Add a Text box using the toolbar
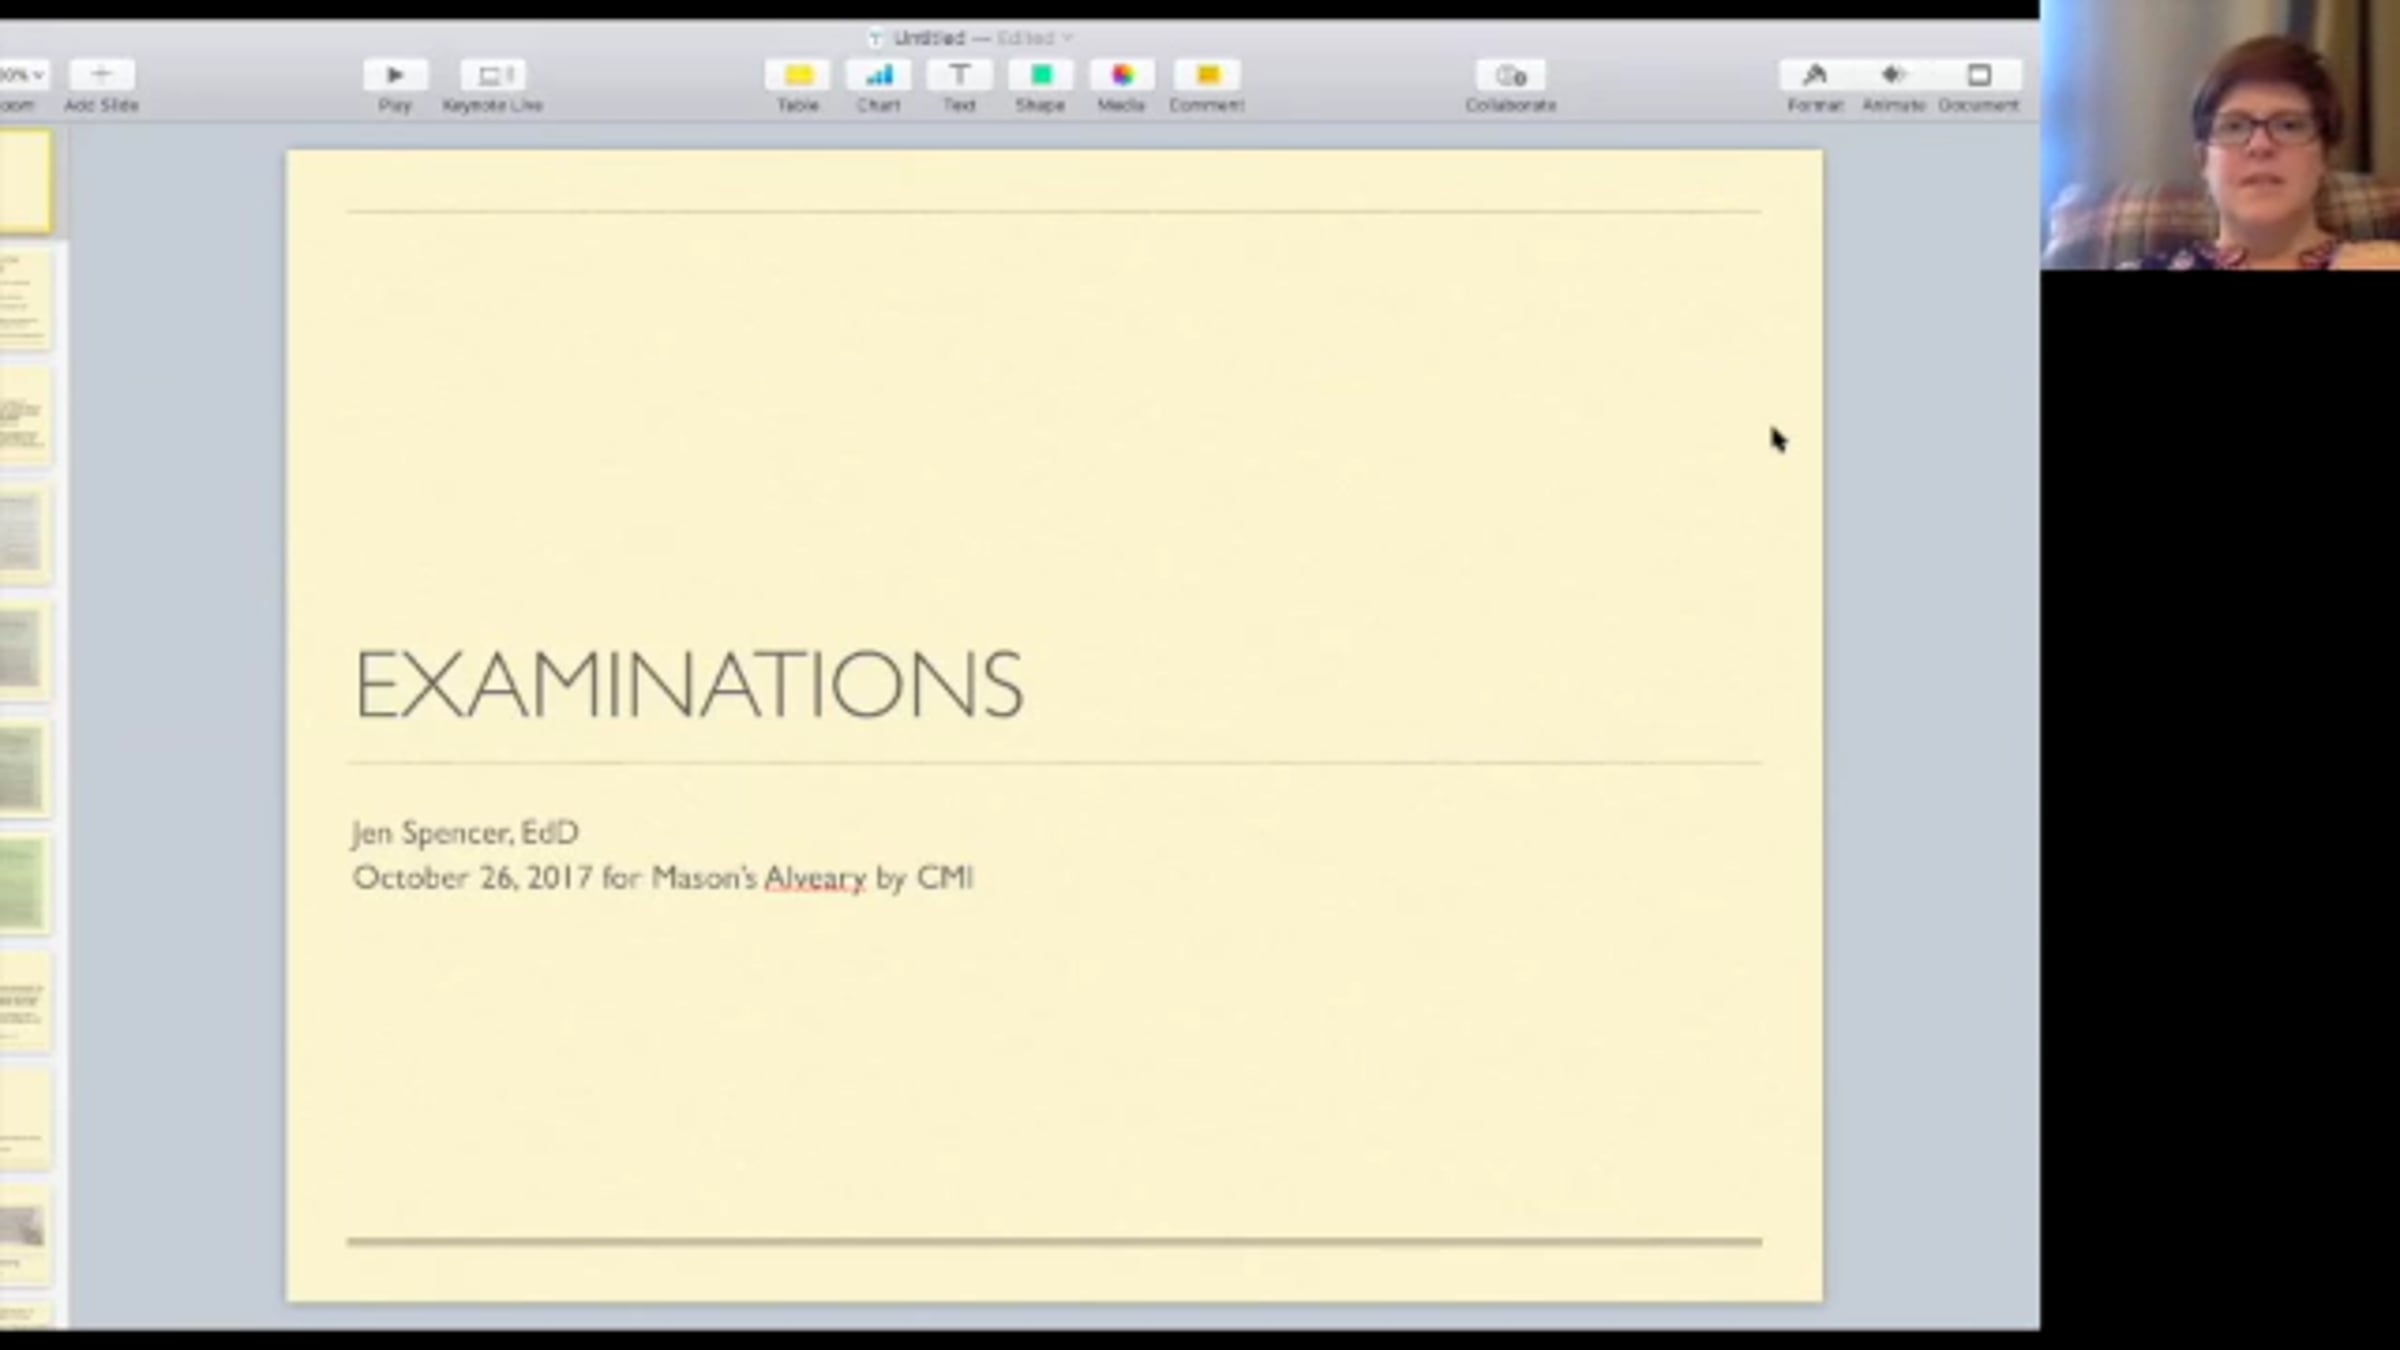 click(x=959, y=75)
